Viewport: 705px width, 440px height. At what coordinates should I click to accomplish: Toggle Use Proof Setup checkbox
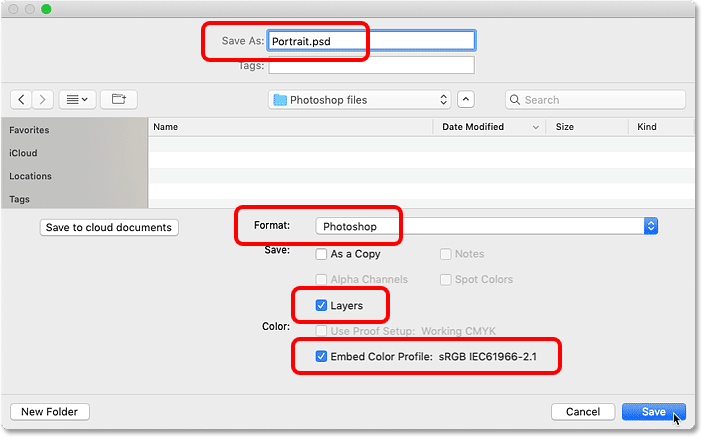click(x=321, y=331)
